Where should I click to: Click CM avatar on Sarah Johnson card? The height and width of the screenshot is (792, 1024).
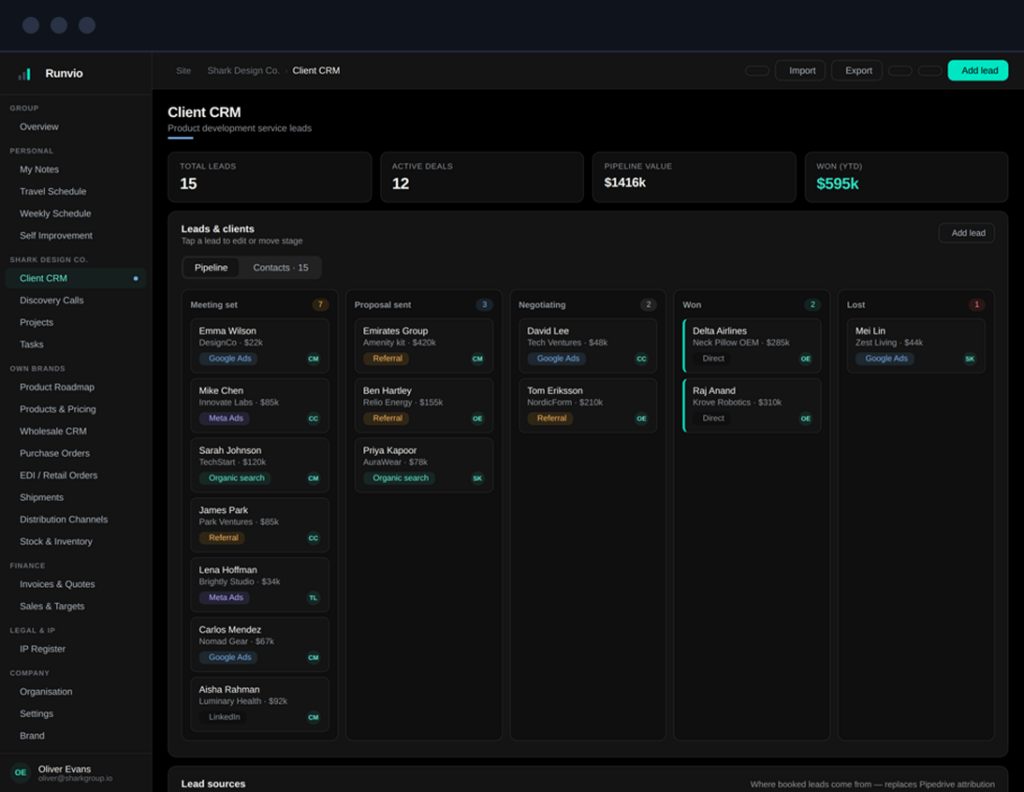pyautogui.click(x=313, y=478)
